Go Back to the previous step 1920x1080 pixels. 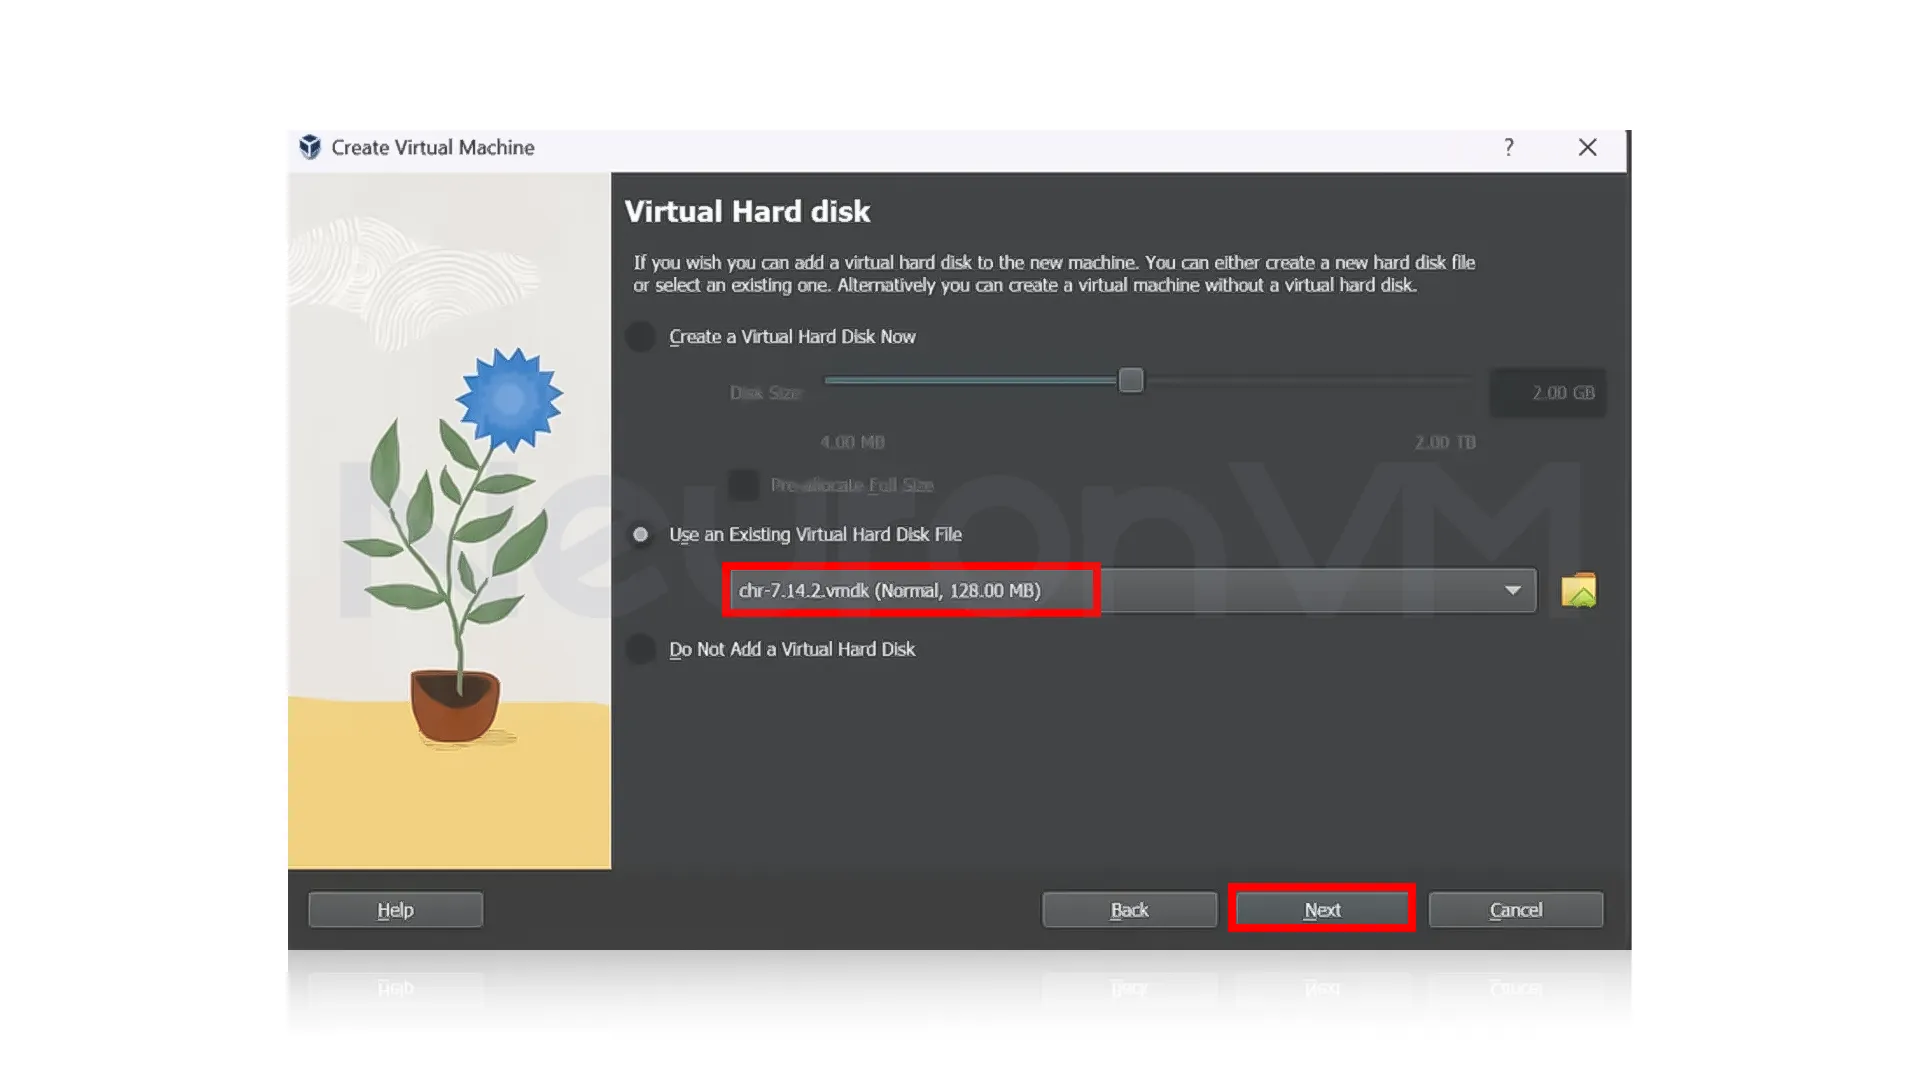coord(1129,910)
